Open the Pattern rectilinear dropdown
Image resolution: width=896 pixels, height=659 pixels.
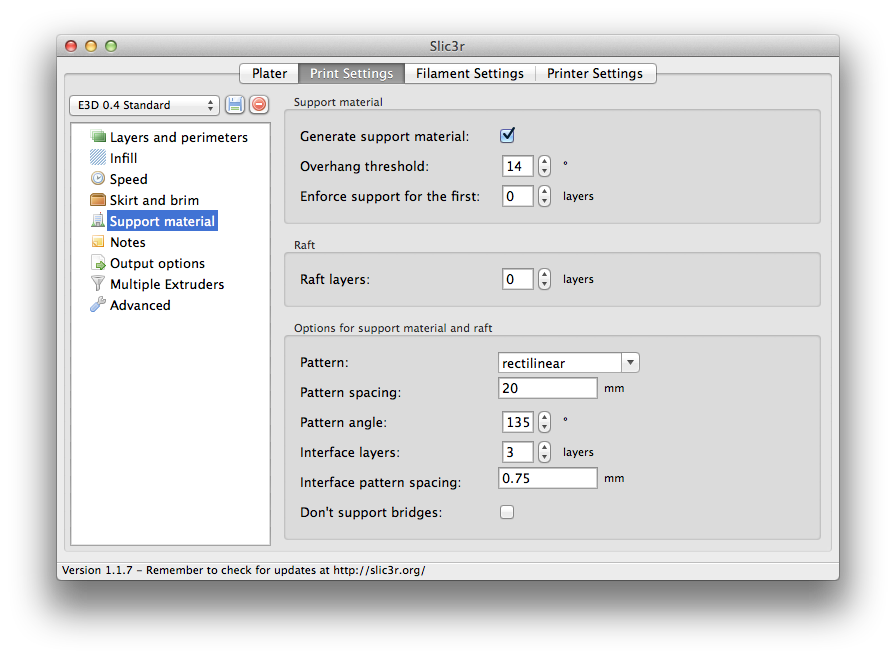(x=569, y=363)
